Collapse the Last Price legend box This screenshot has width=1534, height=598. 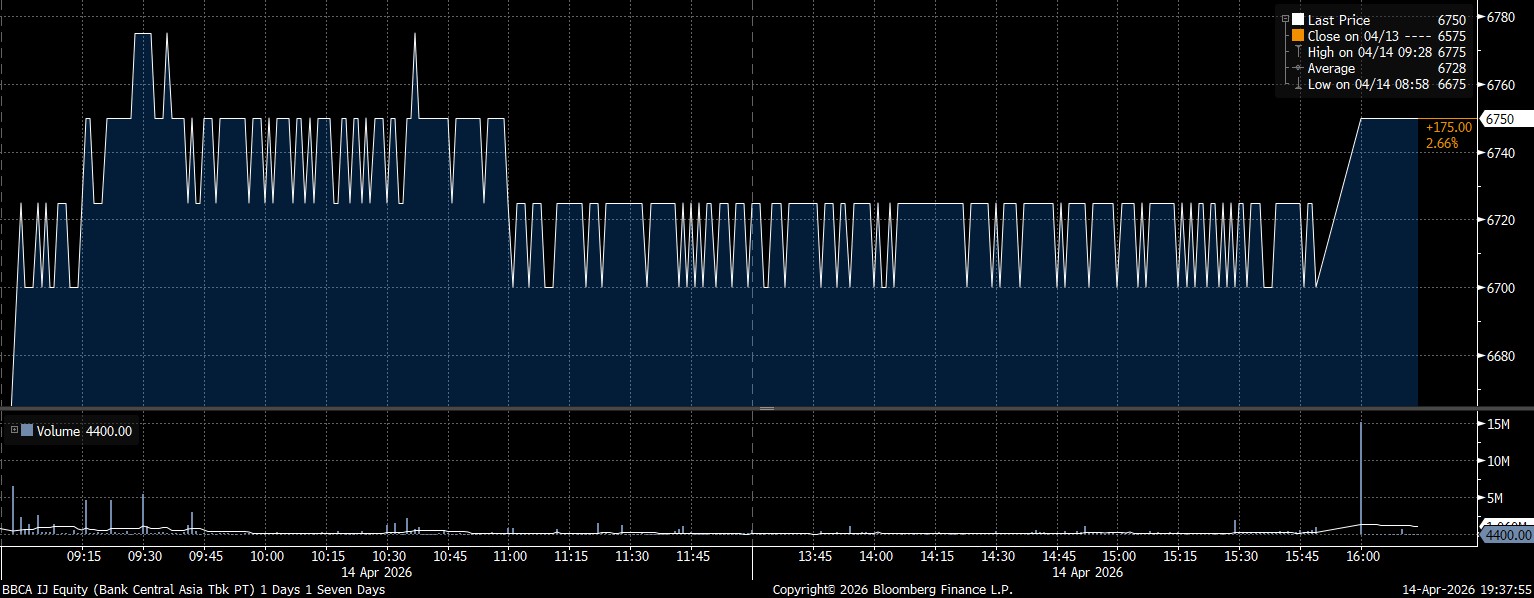point(1285,20)
